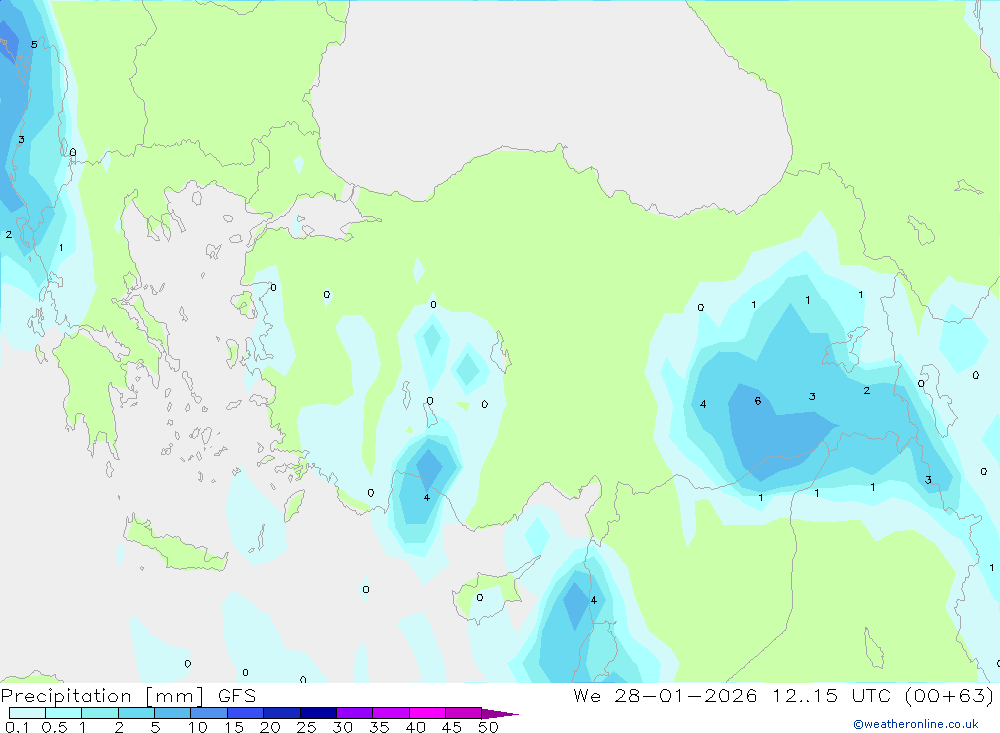
Task: Click the legend label '0.1'
Action: click(17, 727)
